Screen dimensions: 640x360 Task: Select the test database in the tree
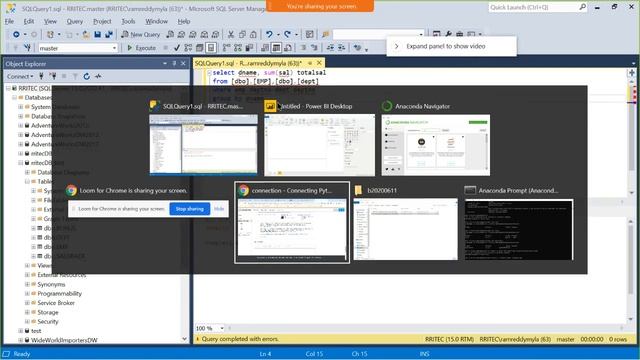[36, 331]
